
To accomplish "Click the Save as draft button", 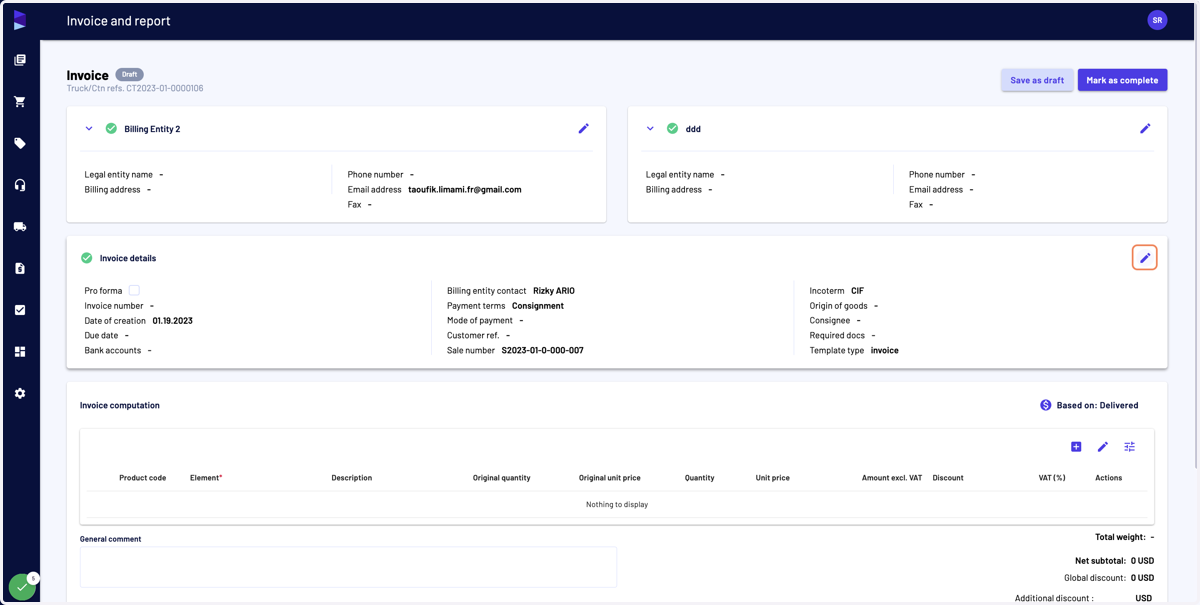I will 1037,80.
